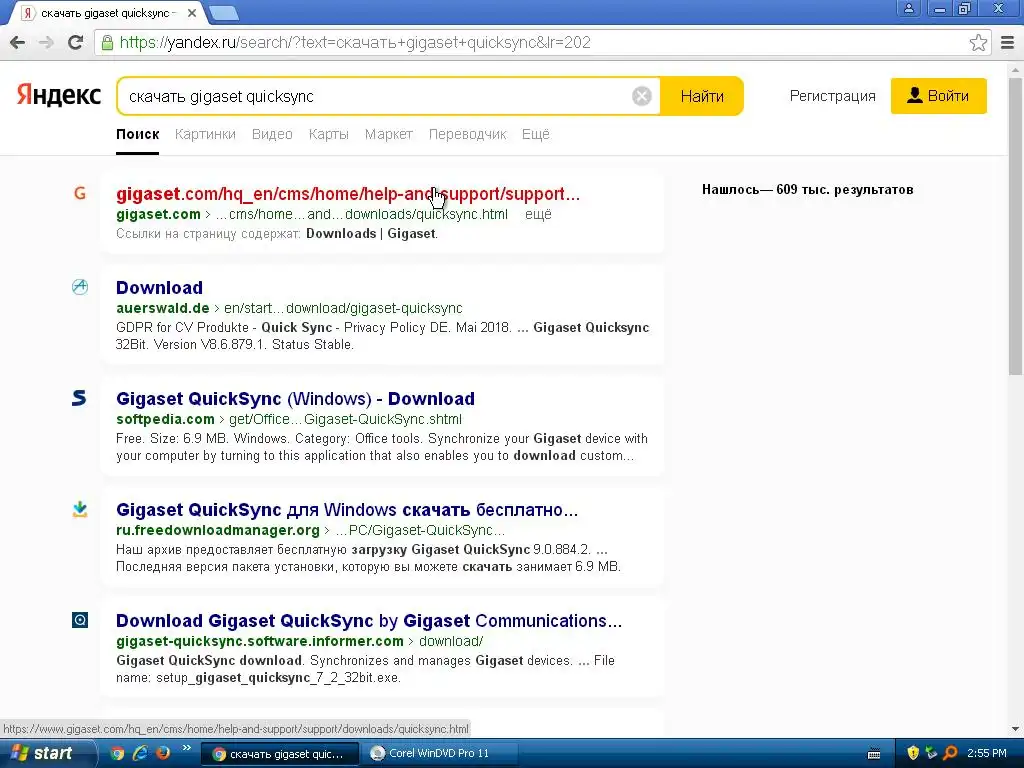Screen dimensions: 1024x768
Task: Expand ещё next to the gigaset.com URL
Action: click(x=538, y=214)
